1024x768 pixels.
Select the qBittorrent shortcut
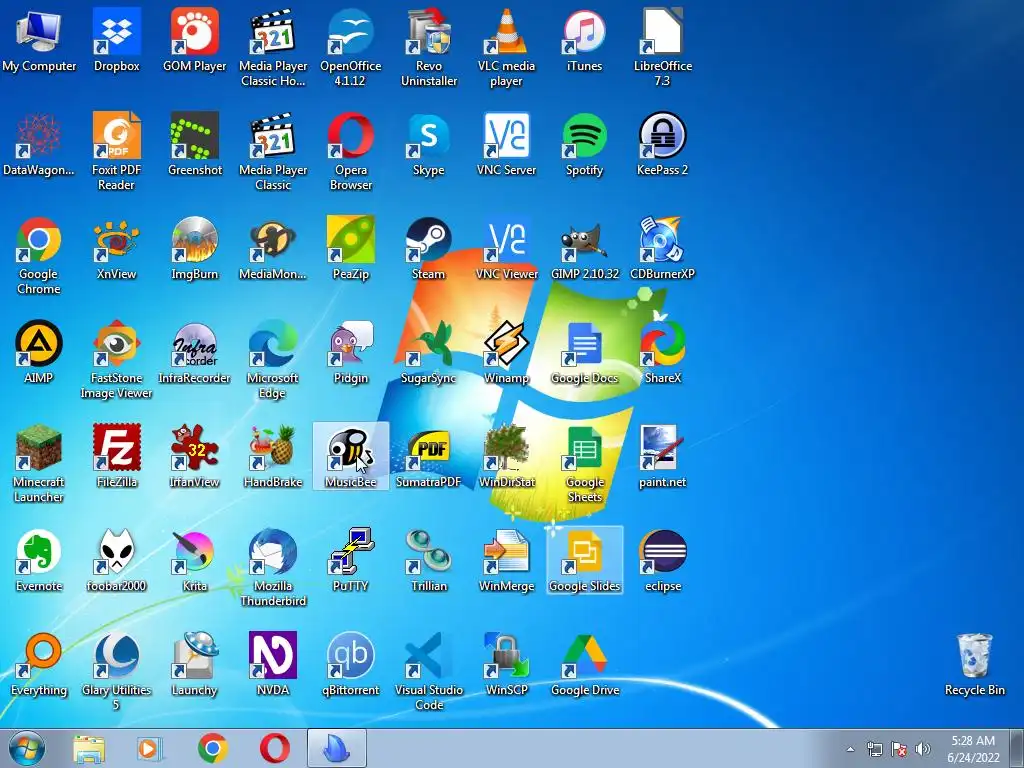351,664
